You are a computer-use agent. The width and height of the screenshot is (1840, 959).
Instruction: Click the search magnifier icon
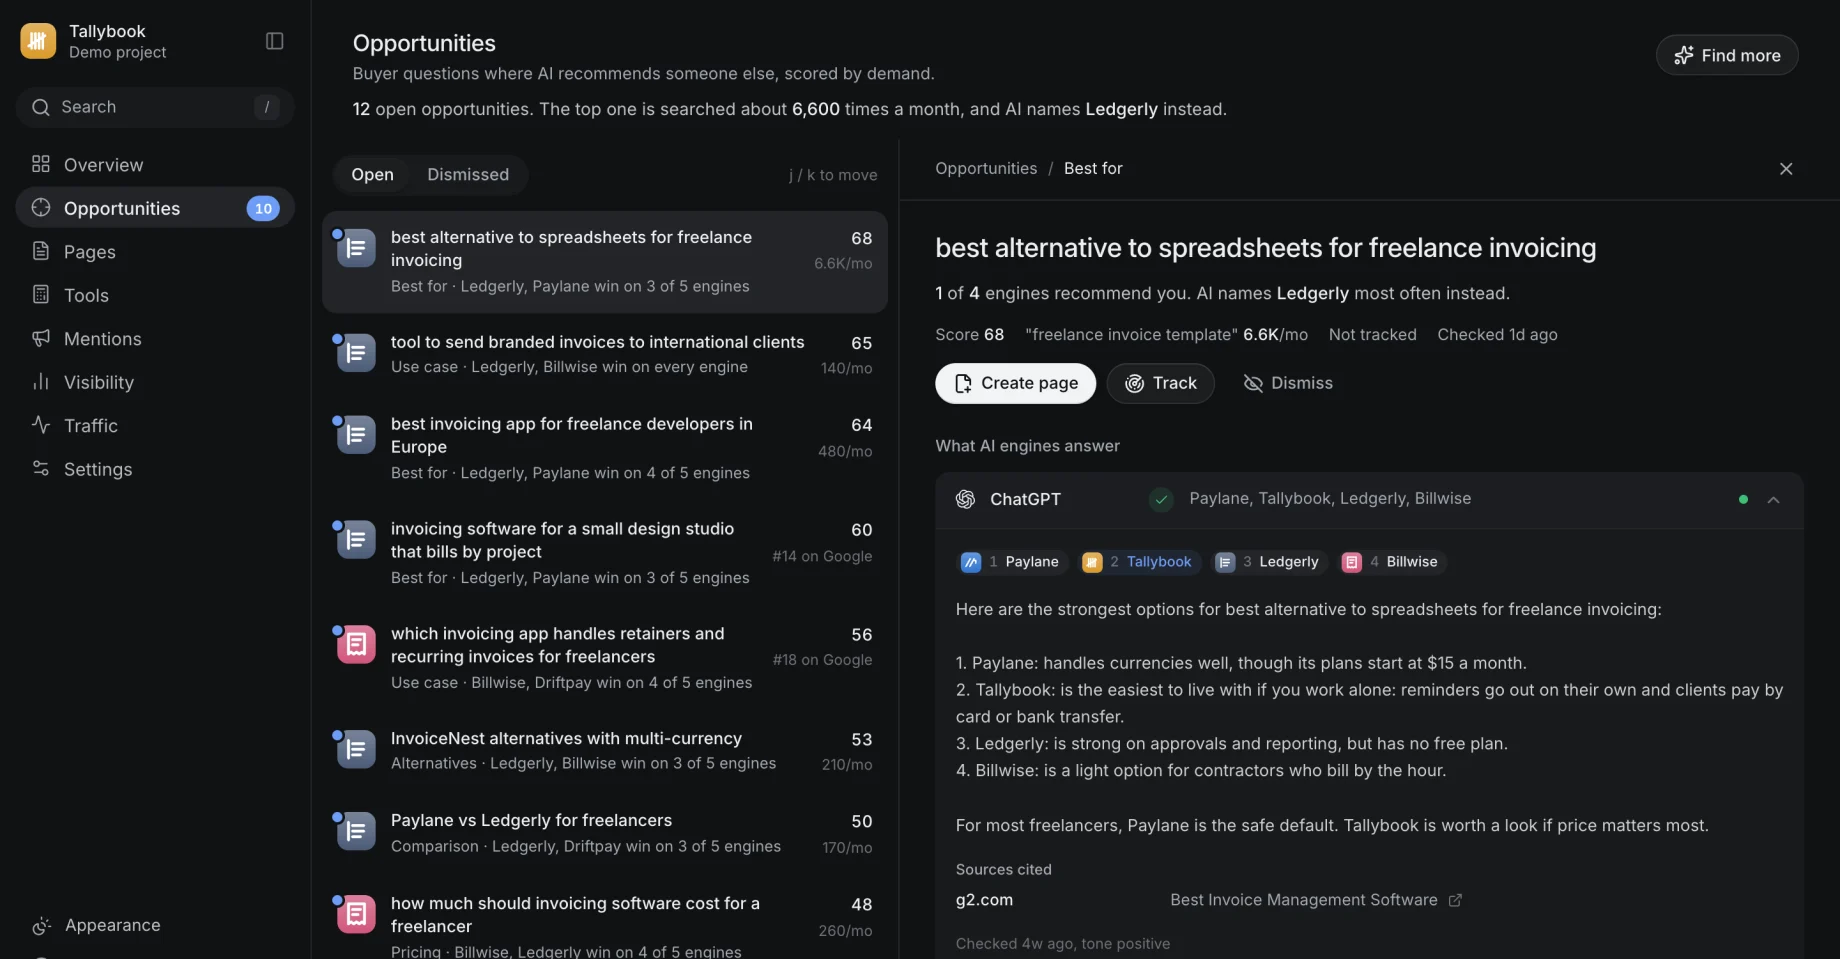tap(41, 107)
